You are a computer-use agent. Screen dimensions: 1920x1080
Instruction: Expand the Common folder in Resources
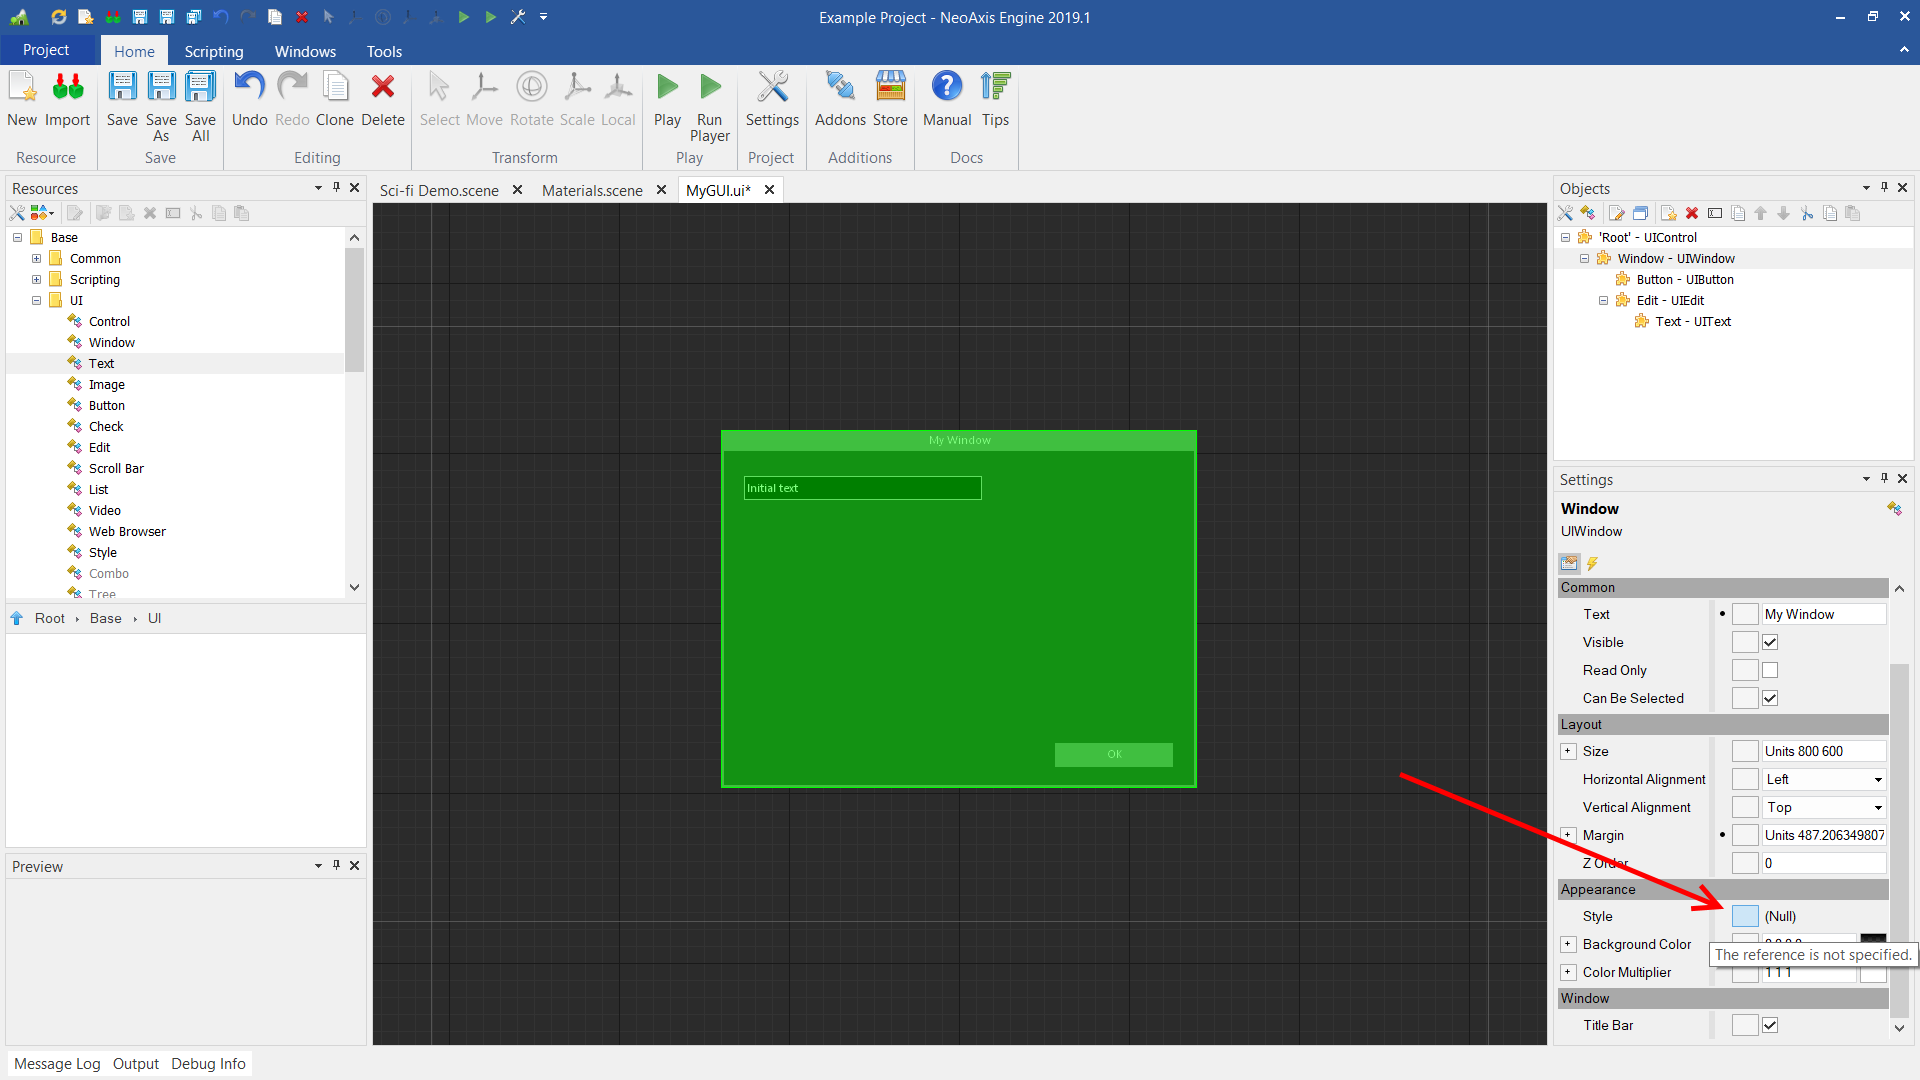(x=37, y=258)
